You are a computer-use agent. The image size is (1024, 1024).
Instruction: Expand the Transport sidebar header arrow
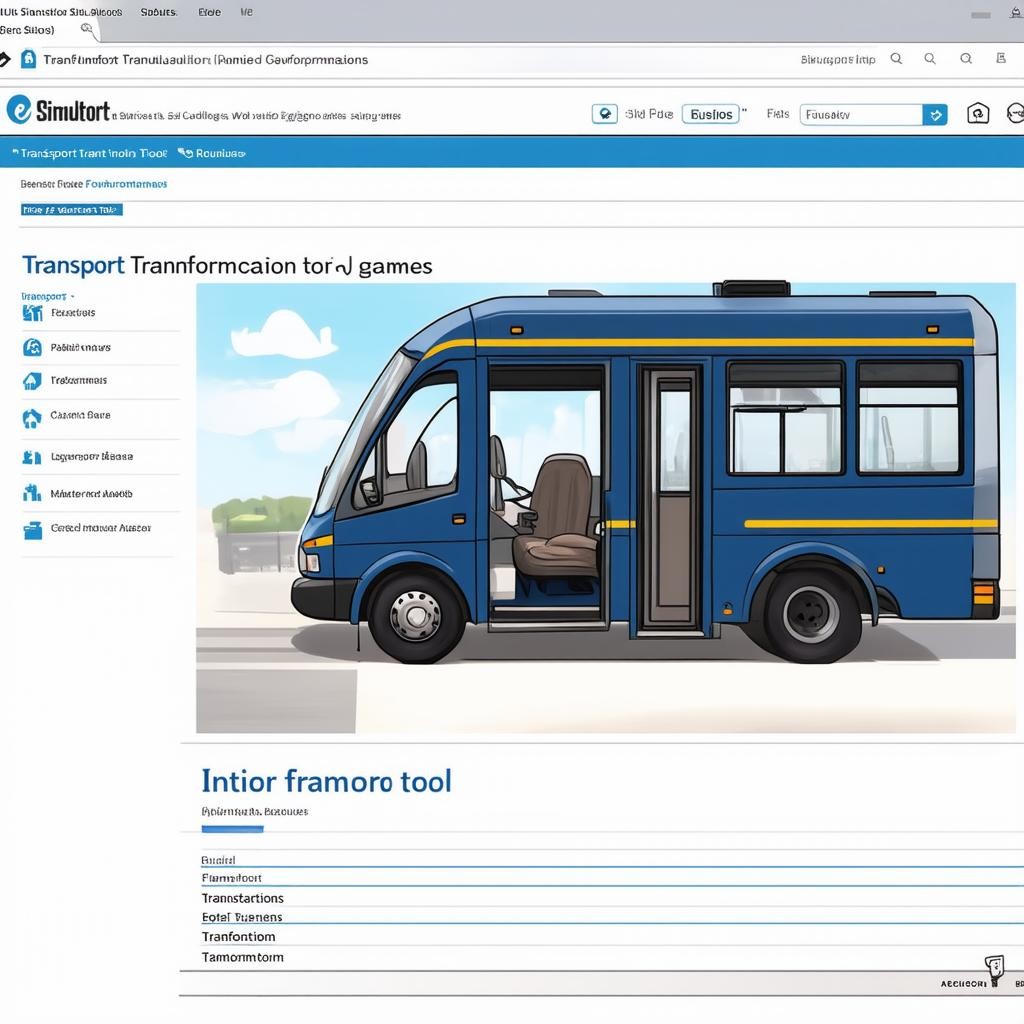(72, 297)
